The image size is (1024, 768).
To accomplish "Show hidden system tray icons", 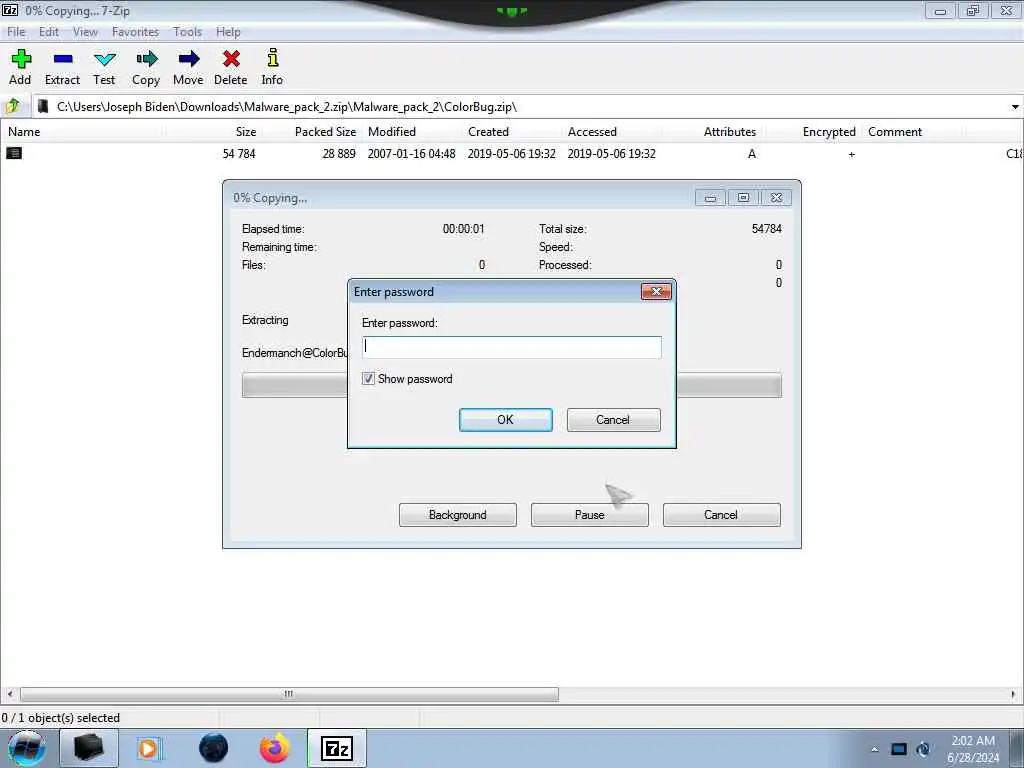I will [874, 750].
